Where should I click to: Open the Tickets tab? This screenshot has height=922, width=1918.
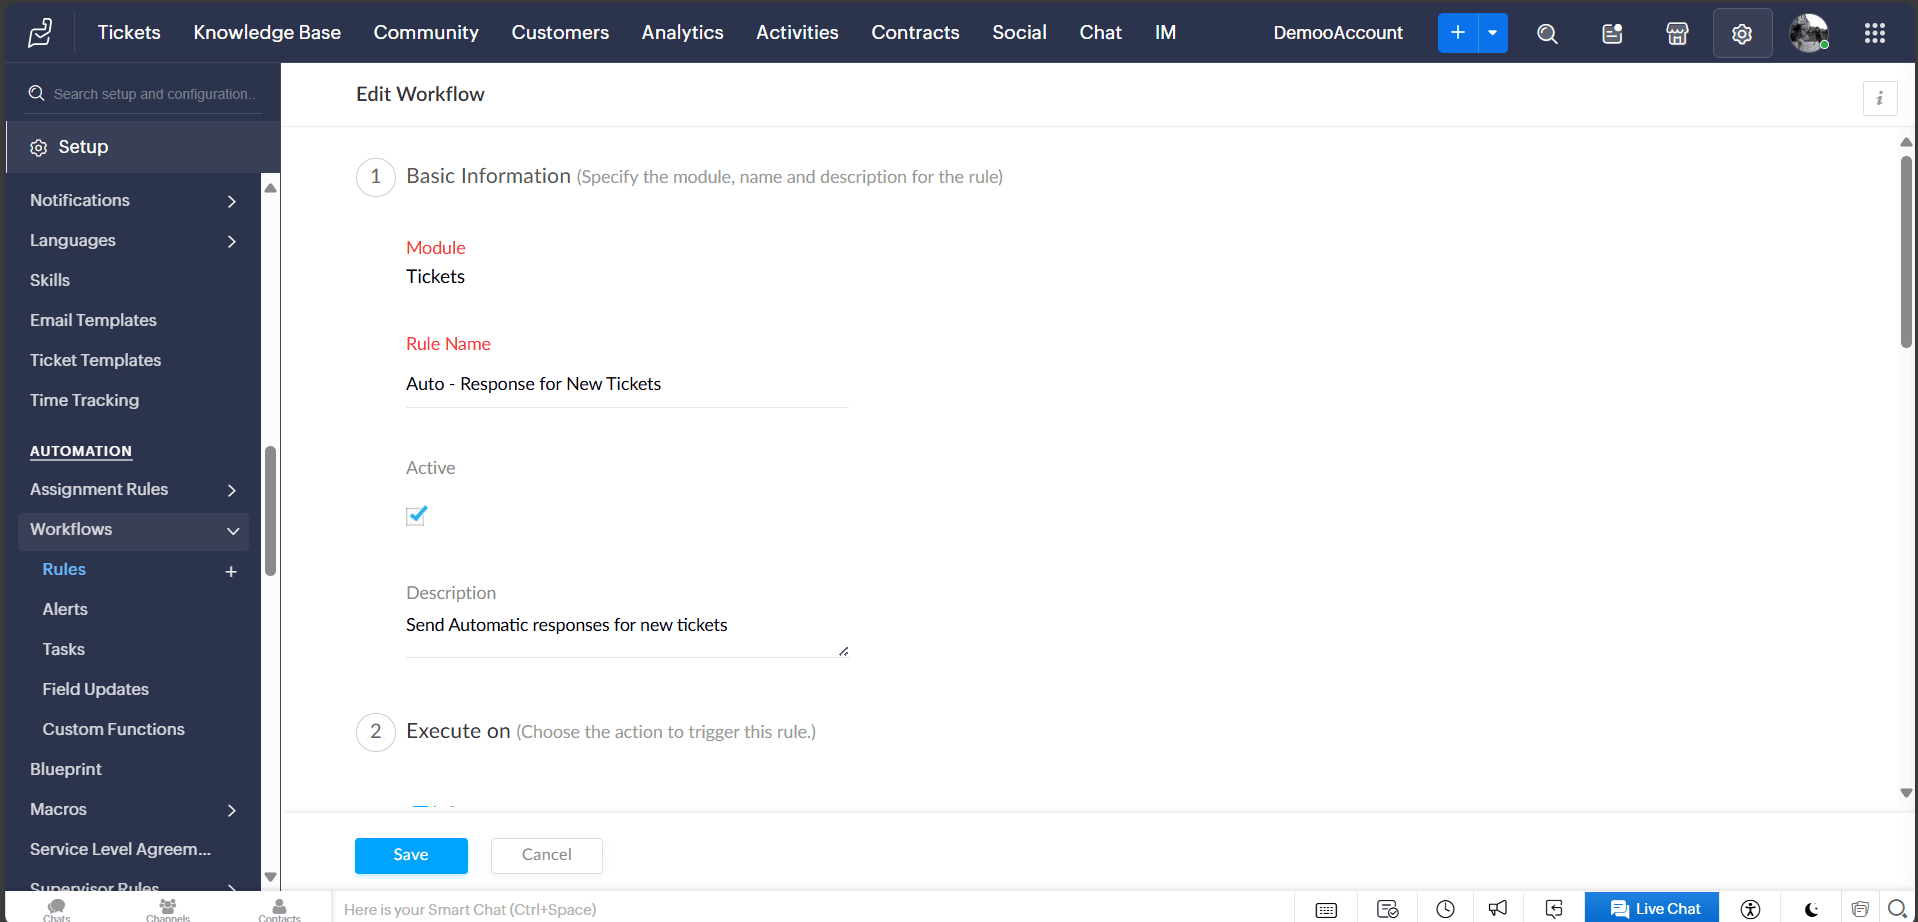point(129,32)
